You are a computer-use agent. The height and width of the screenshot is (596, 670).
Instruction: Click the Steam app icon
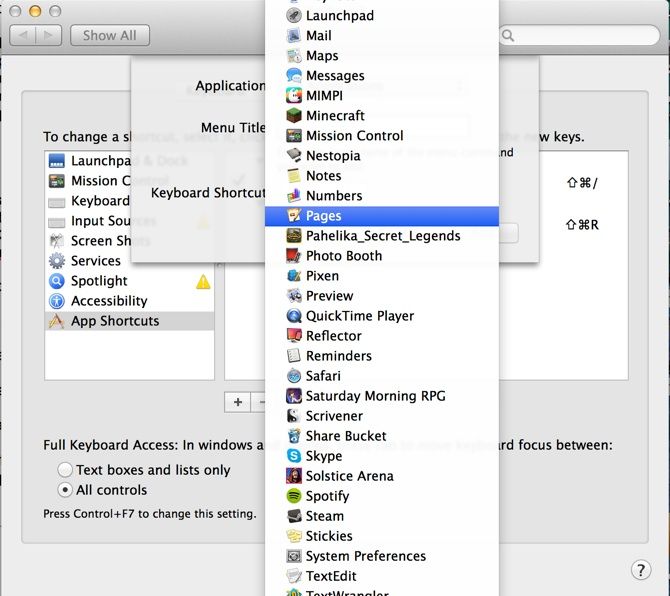pyautogui.click(x=294, y=516)
